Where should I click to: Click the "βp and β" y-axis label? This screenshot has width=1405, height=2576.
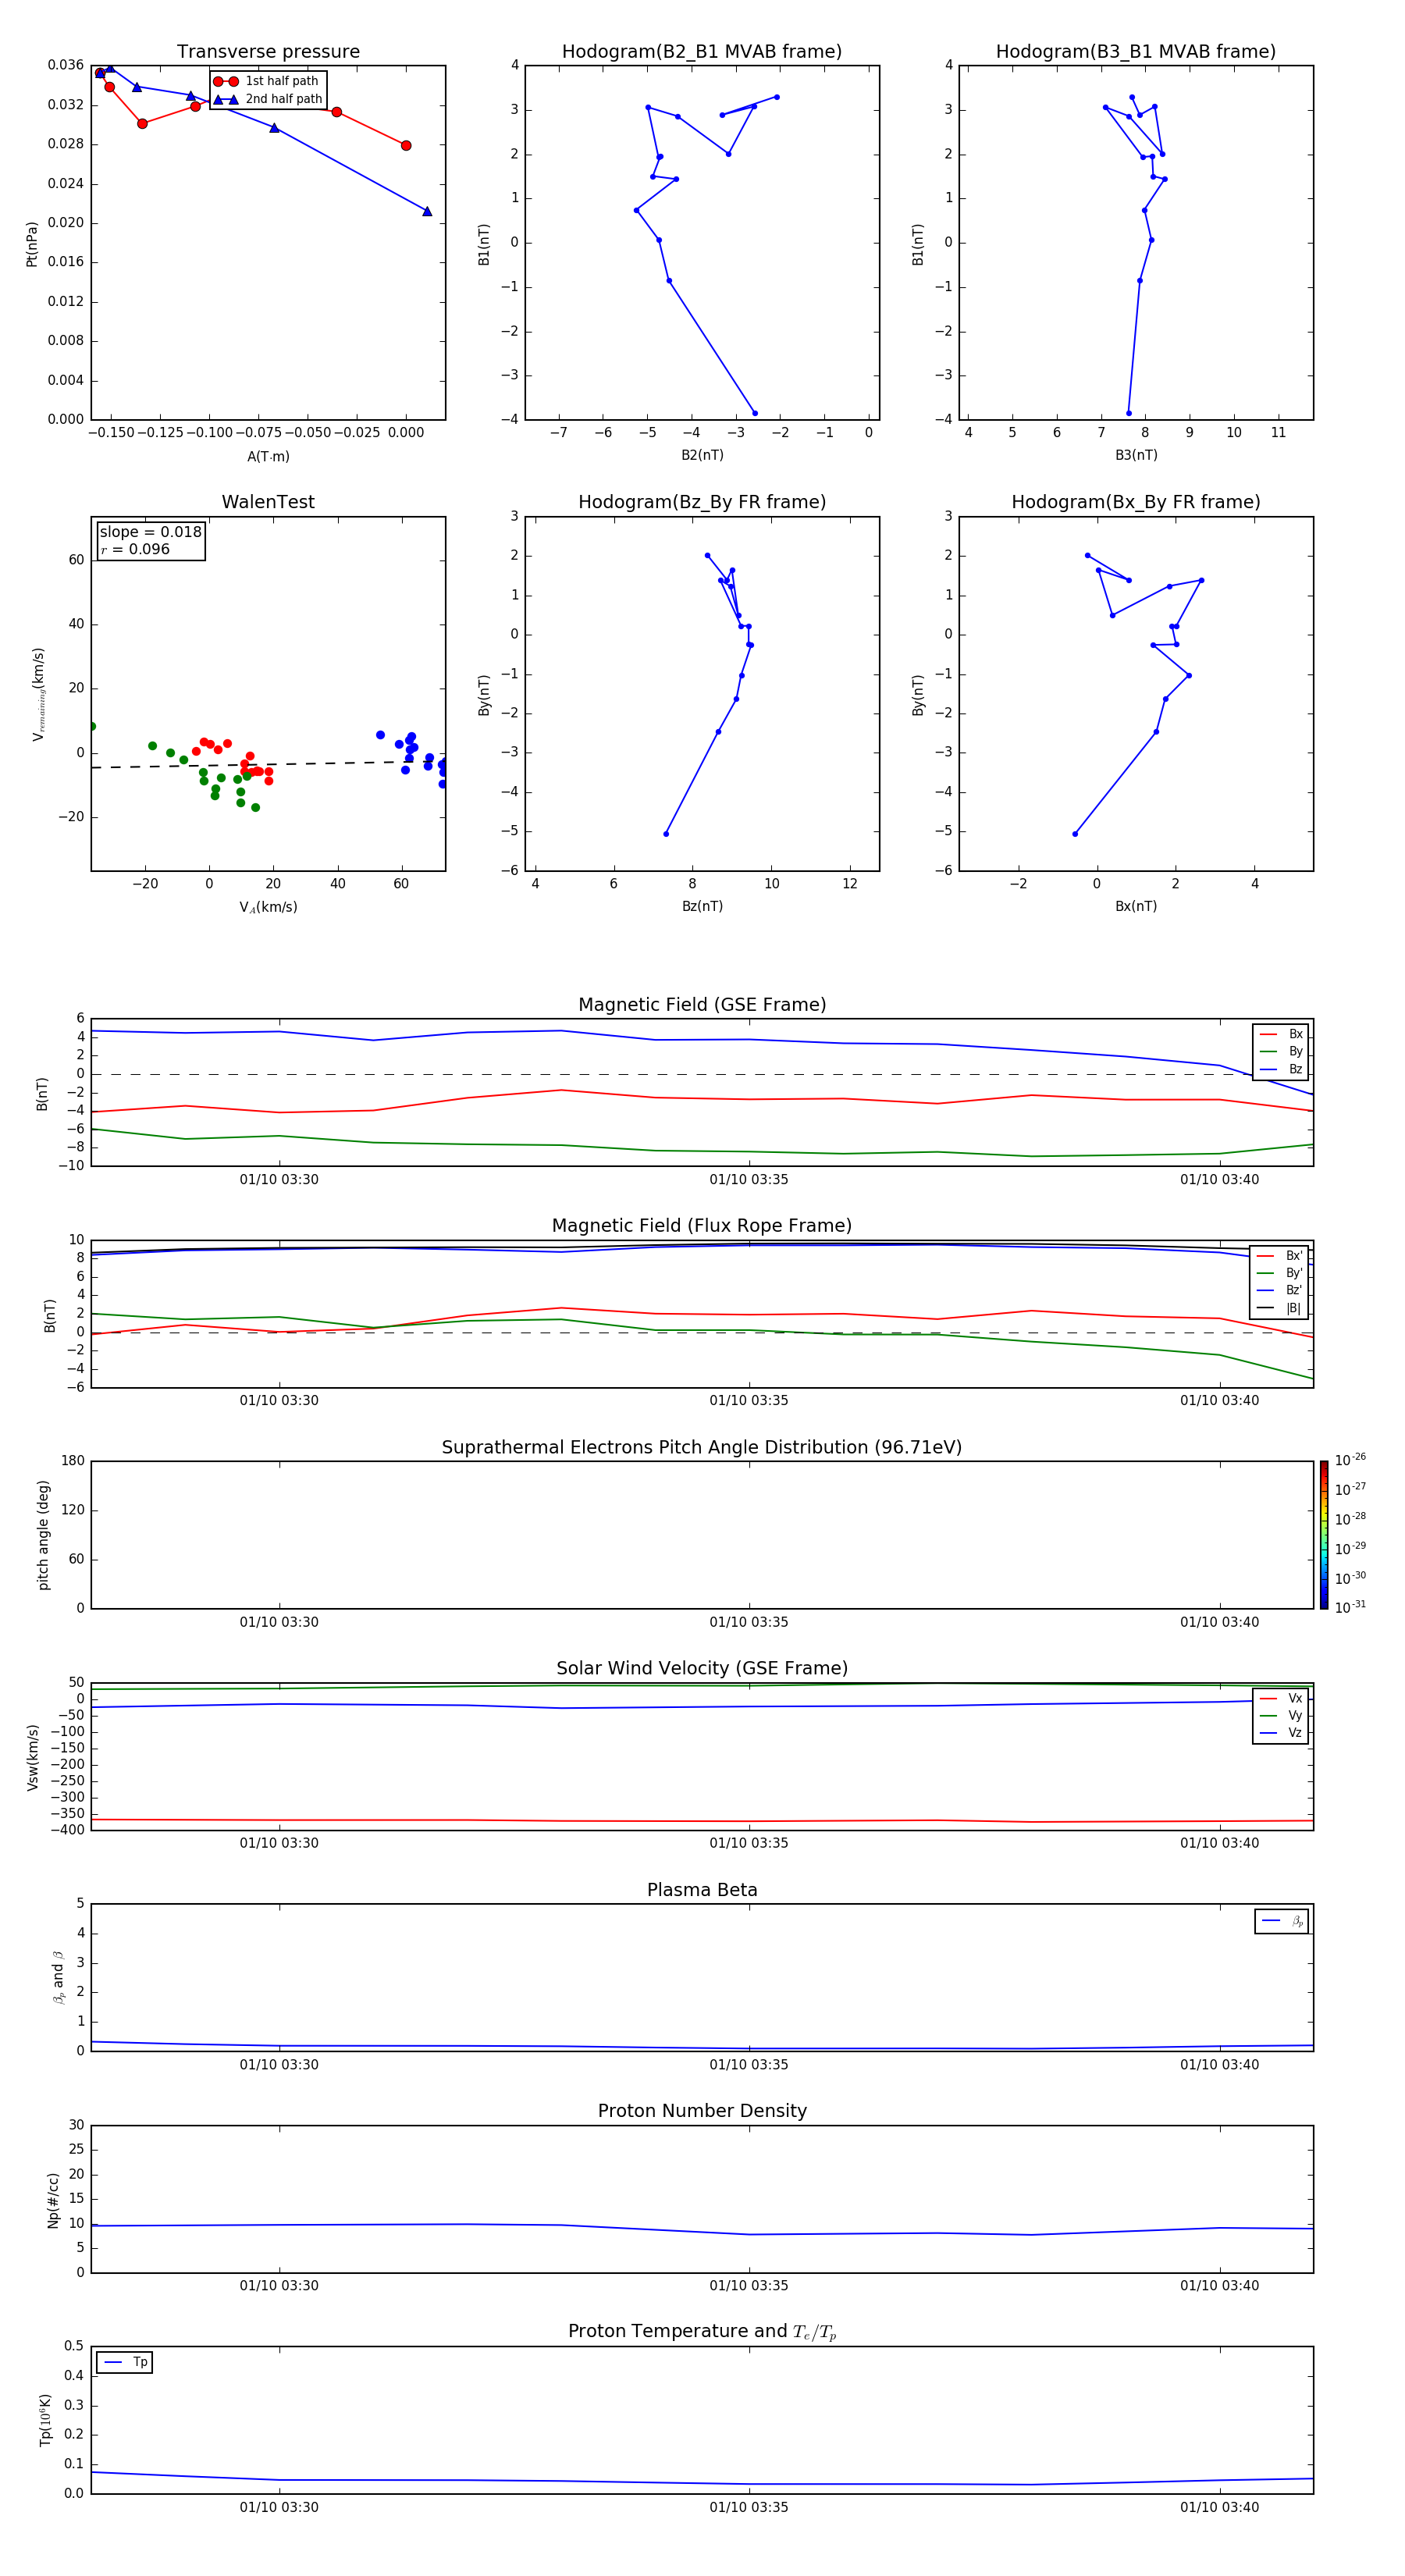(58, 1977)
